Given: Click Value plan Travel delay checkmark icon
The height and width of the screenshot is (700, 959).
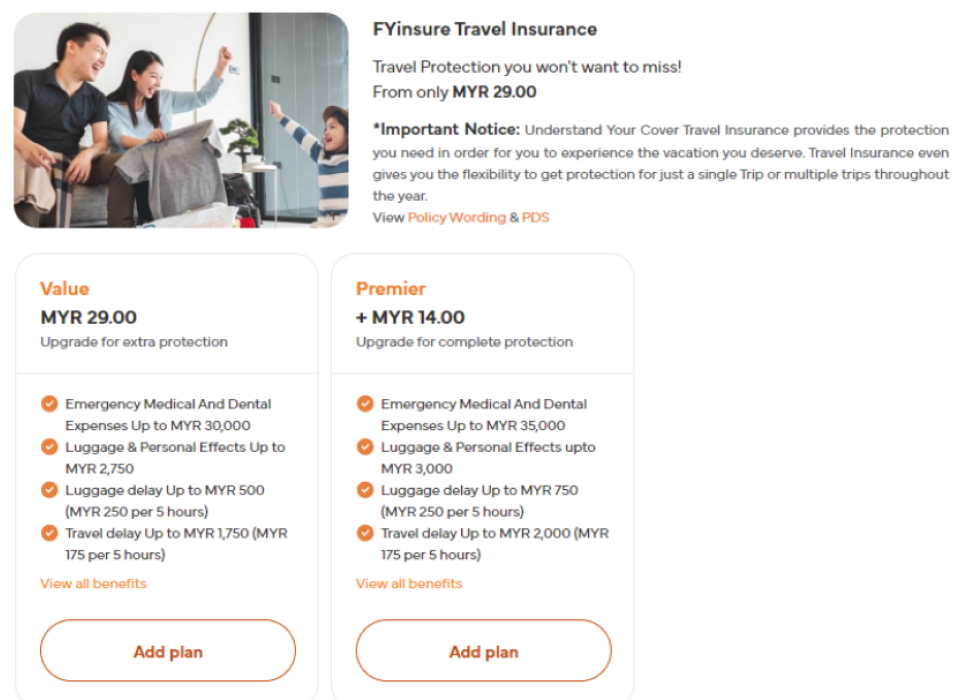Looking at the screenshot, I should (49, 533).
